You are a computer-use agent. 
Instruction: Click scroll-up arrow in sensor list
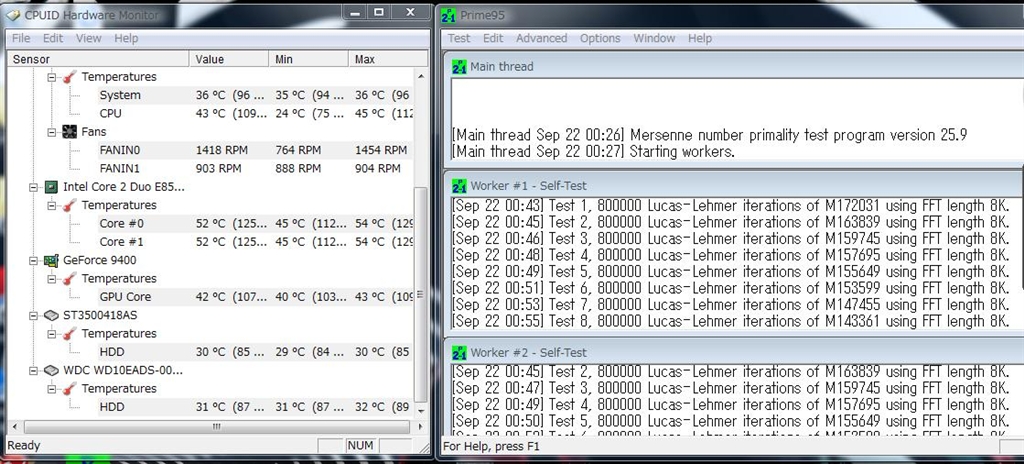pyautogui.click(x=421, y=76)
